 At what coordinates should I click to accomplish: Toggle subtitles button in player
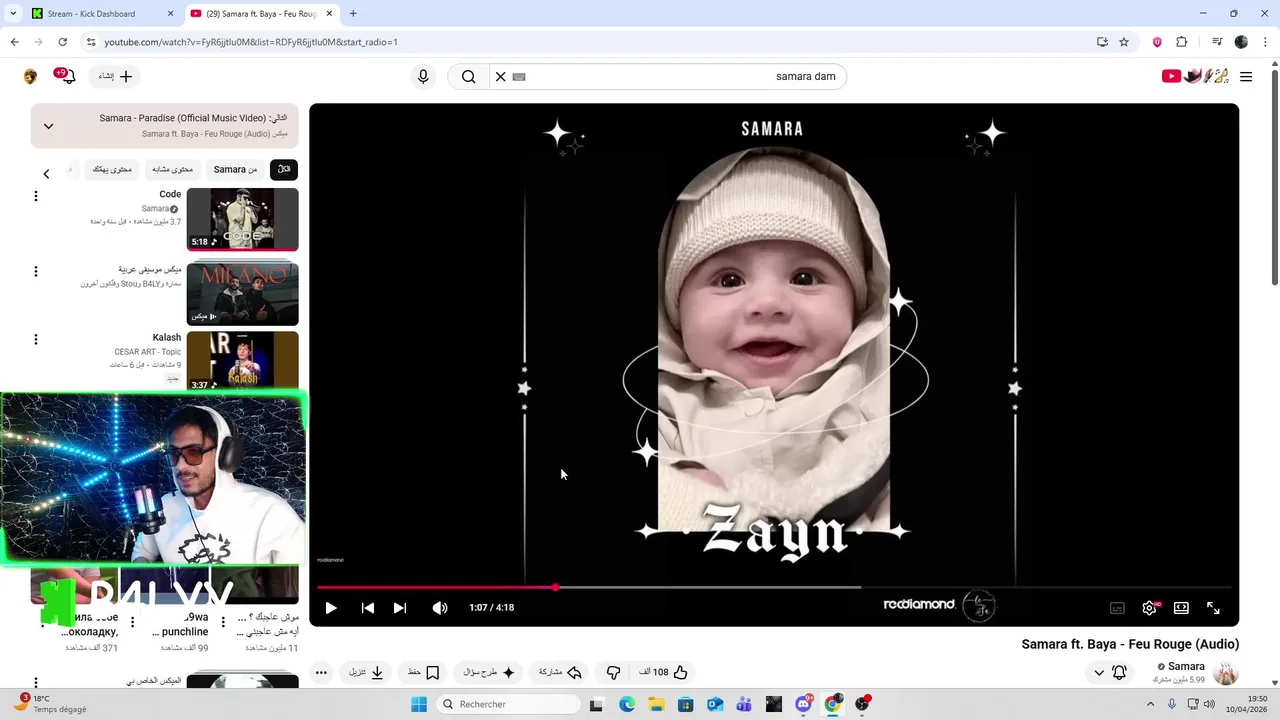click(x=1117, y=608)
